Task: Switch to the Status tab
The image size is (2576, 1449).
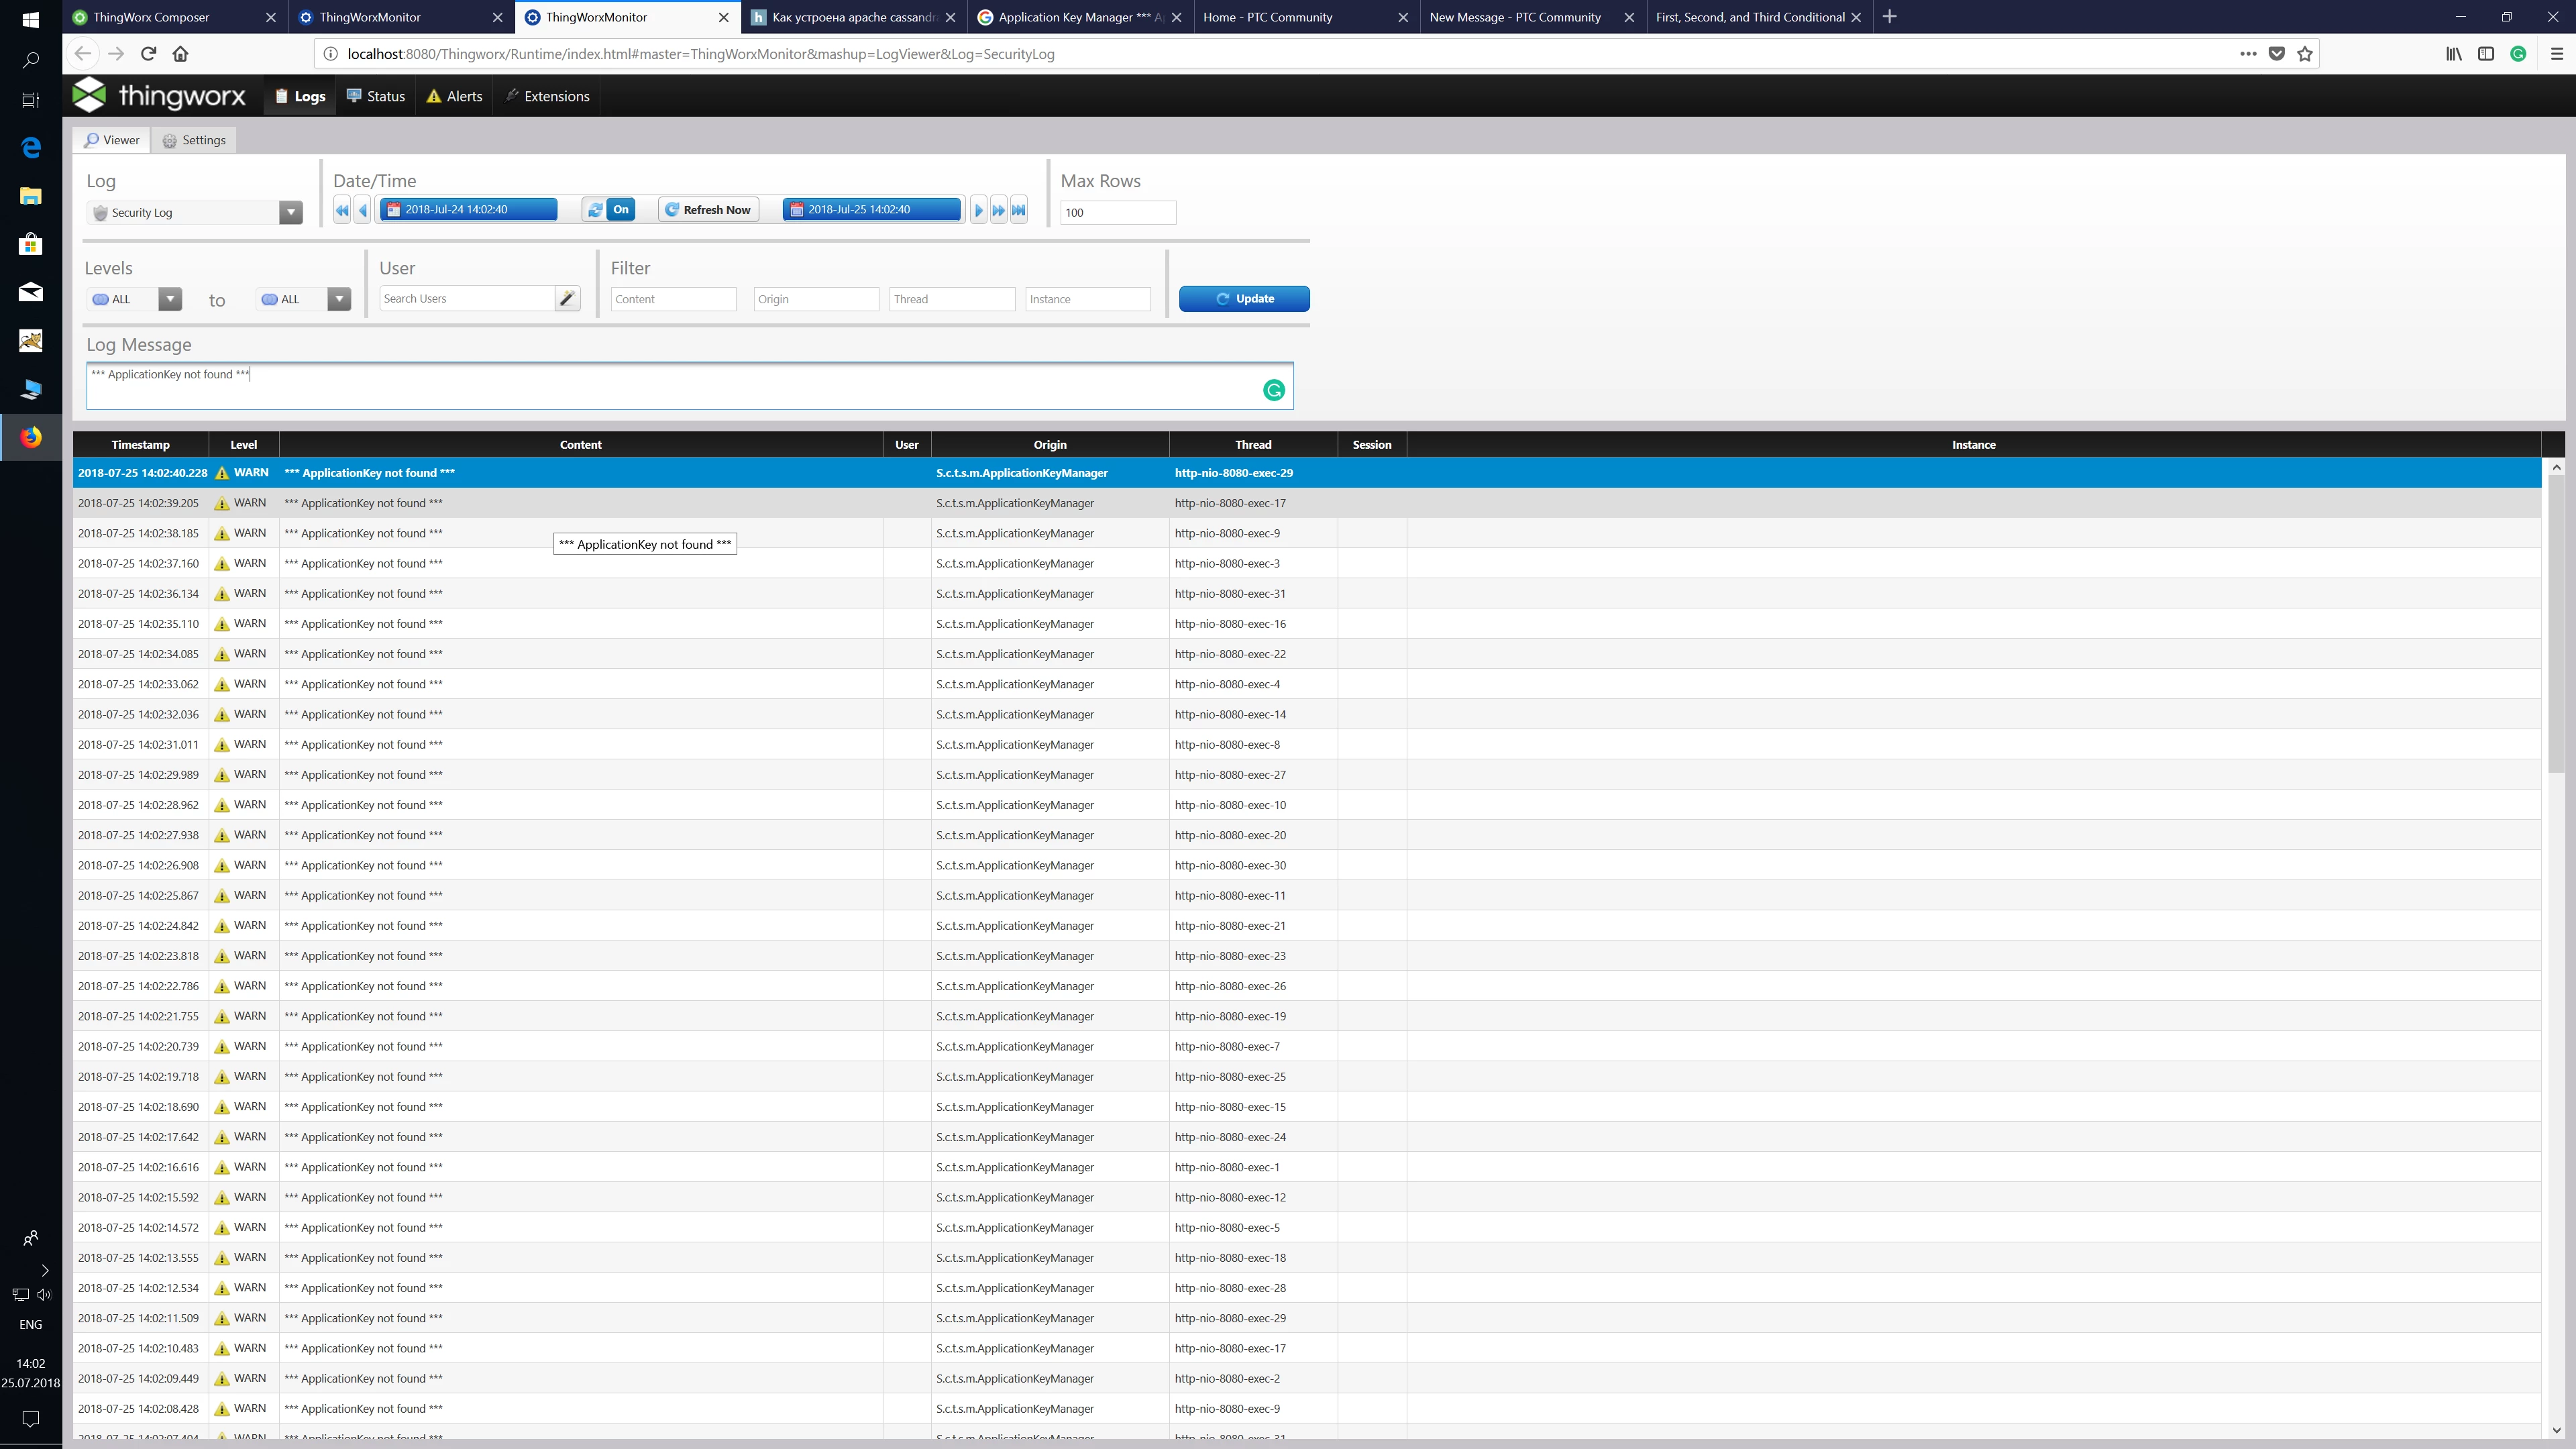Action: click(375, 96)
